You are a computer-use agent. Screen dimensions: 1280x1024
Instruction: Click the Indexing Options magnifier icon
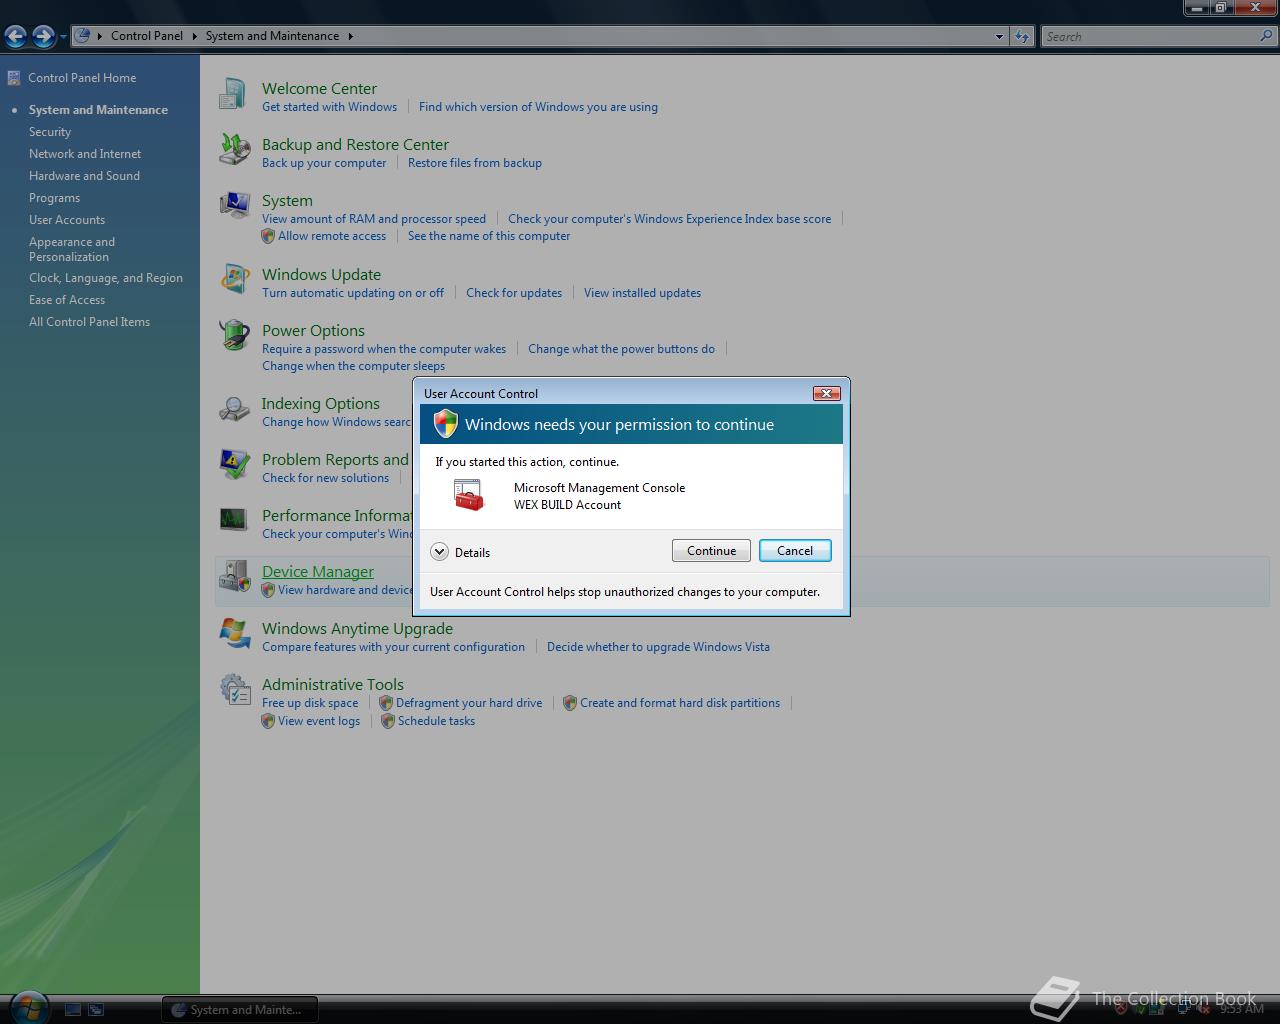point(234,409)
